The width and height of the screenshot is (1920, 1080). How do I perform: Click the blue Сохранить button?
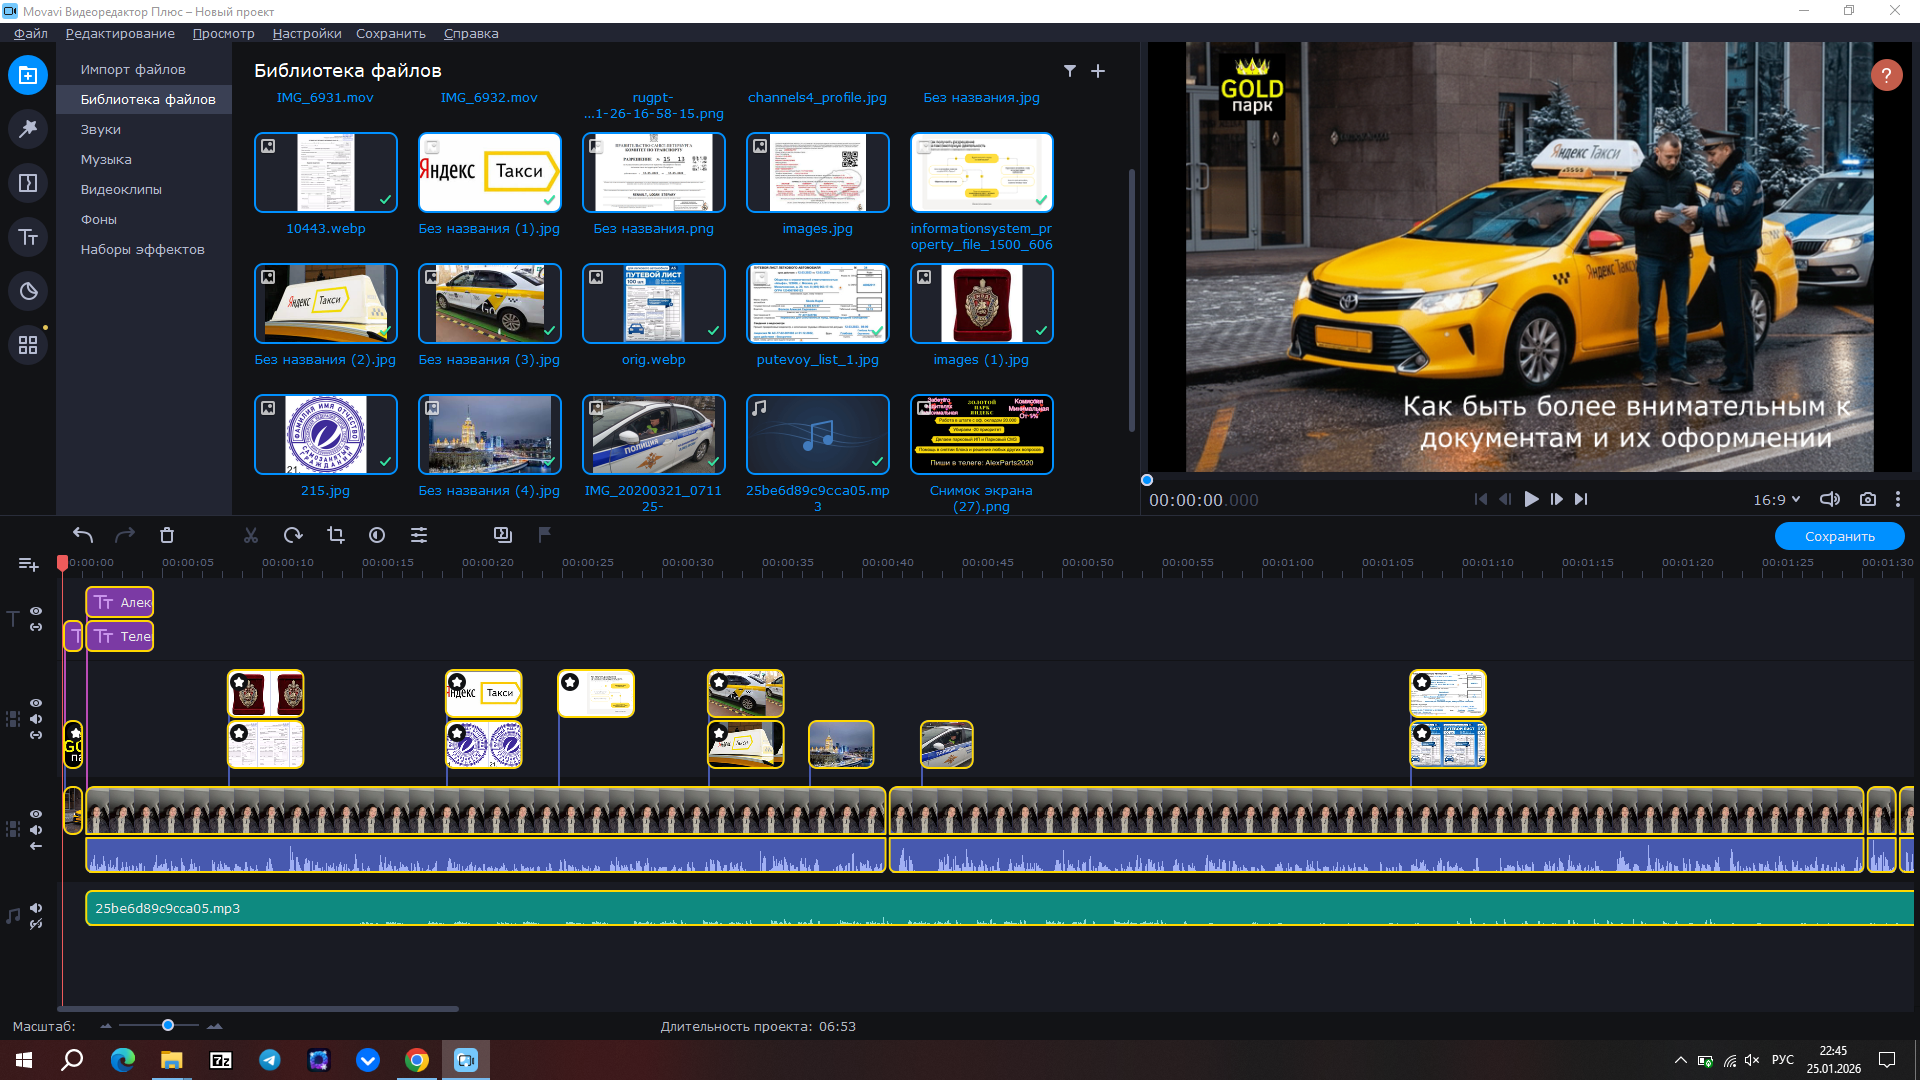point(1839,536)
